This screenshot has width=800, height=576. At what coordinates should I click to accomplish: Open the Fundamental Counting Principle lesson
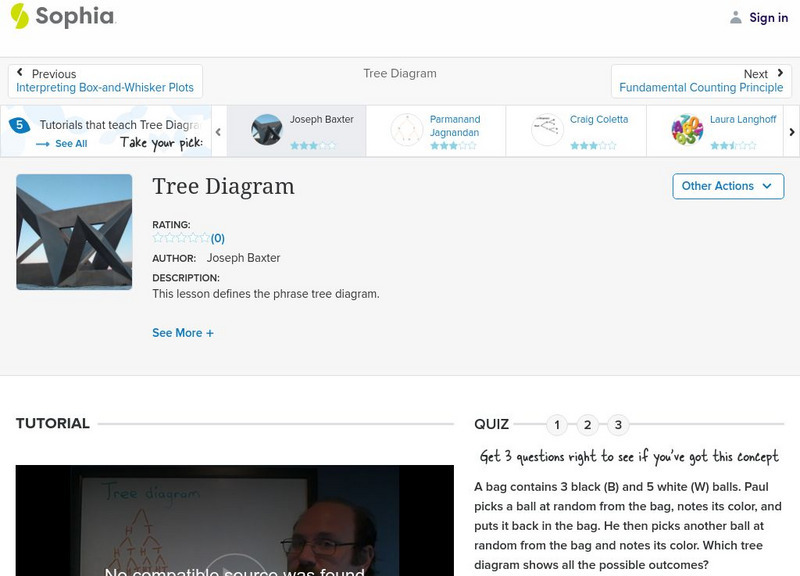(703, 87)
